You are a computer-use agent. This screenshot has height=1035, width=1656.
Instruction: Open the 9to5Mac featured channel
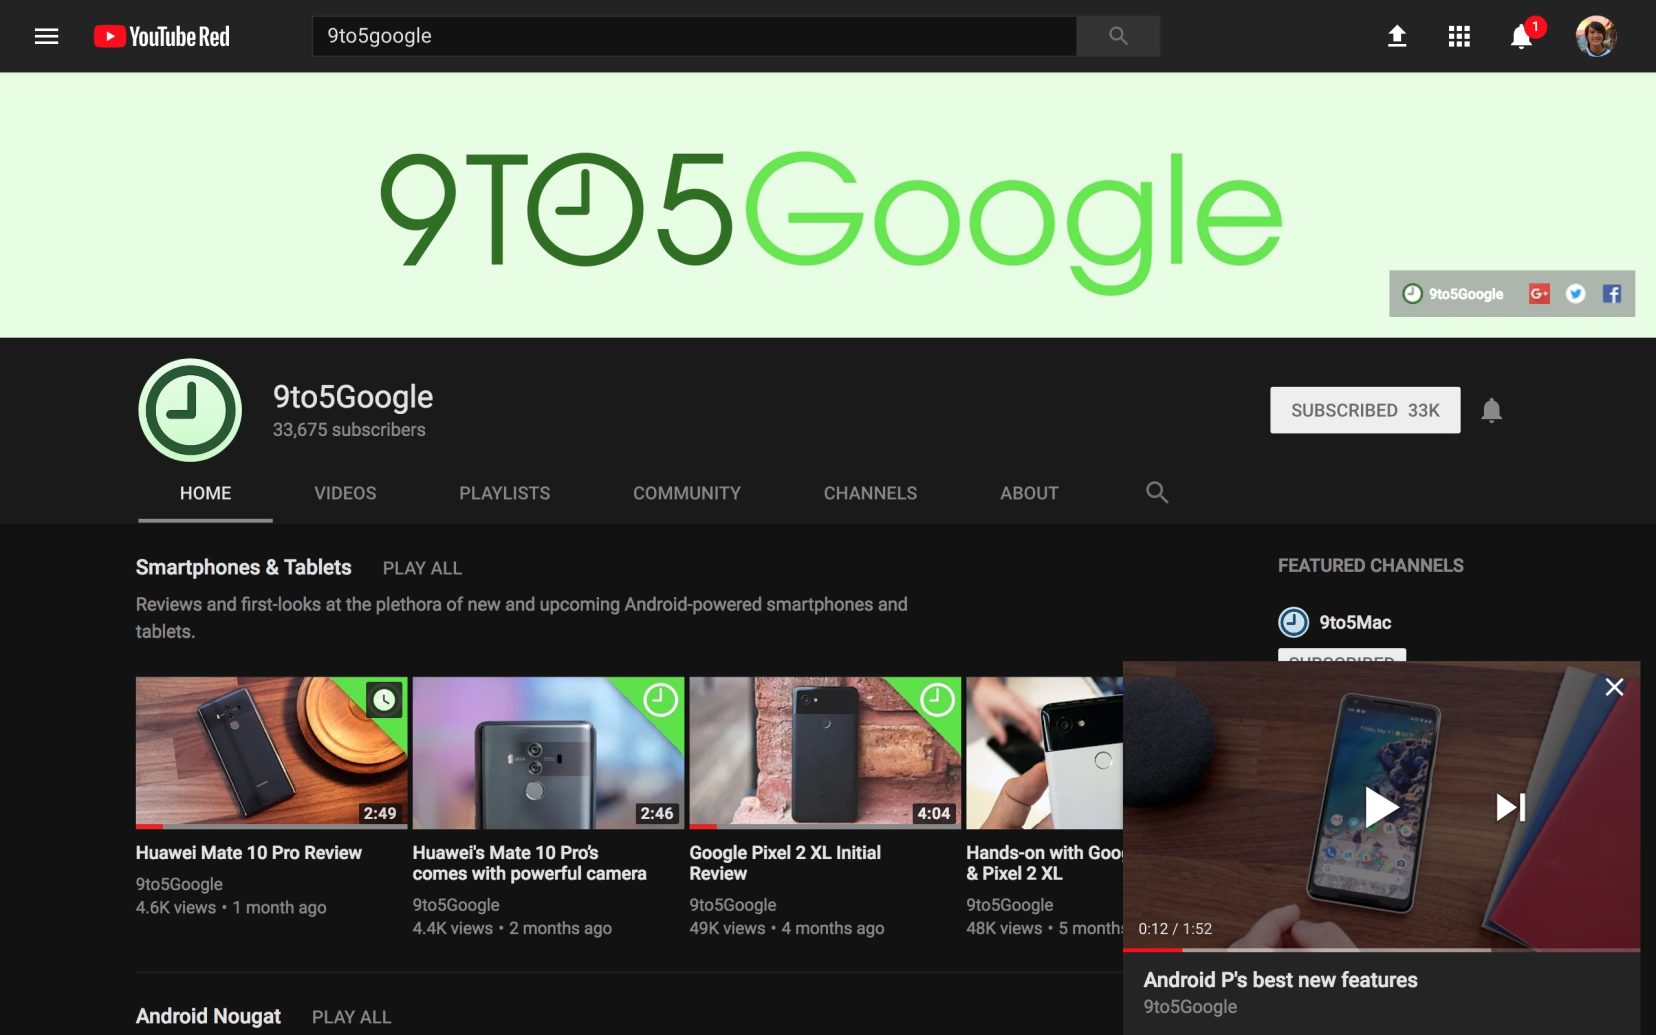click(x=1354, y=622)
